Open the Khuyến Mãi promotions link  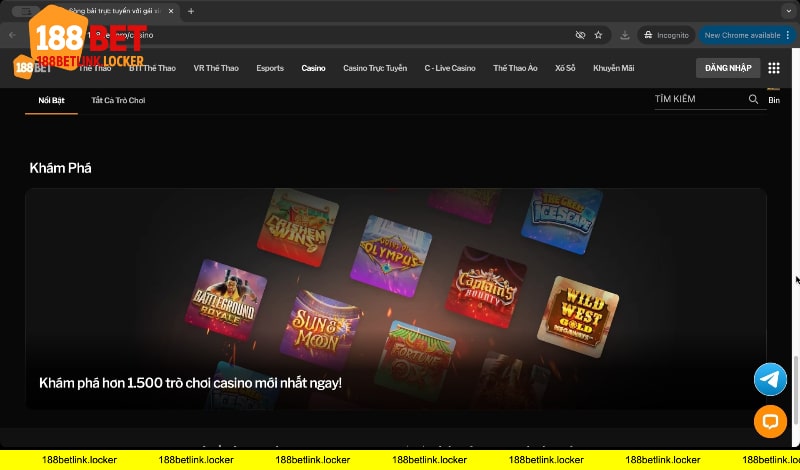[x=612, y=68]
